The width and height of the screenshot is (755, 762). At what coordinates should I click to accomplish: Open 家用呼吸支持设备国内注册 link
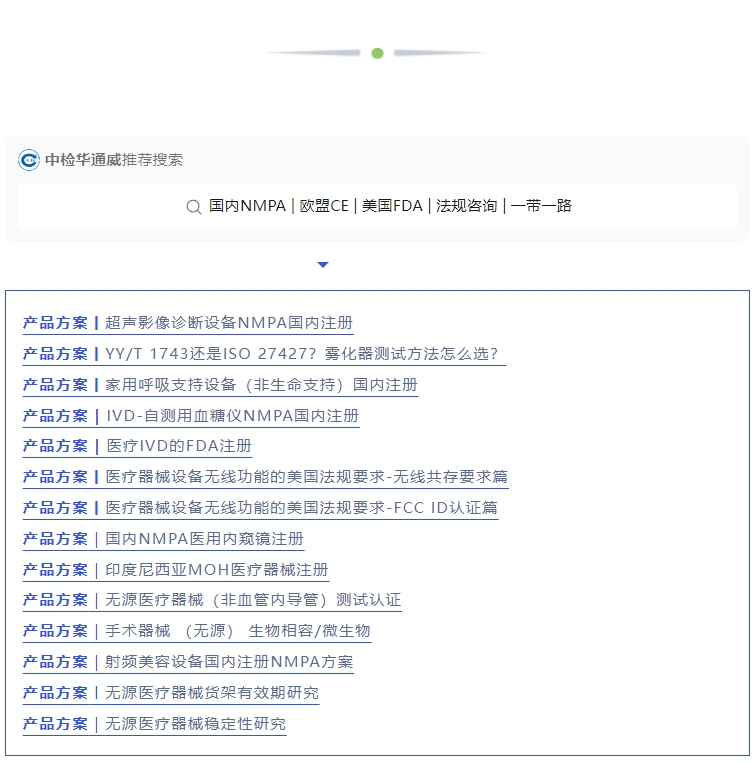[261, 385]
